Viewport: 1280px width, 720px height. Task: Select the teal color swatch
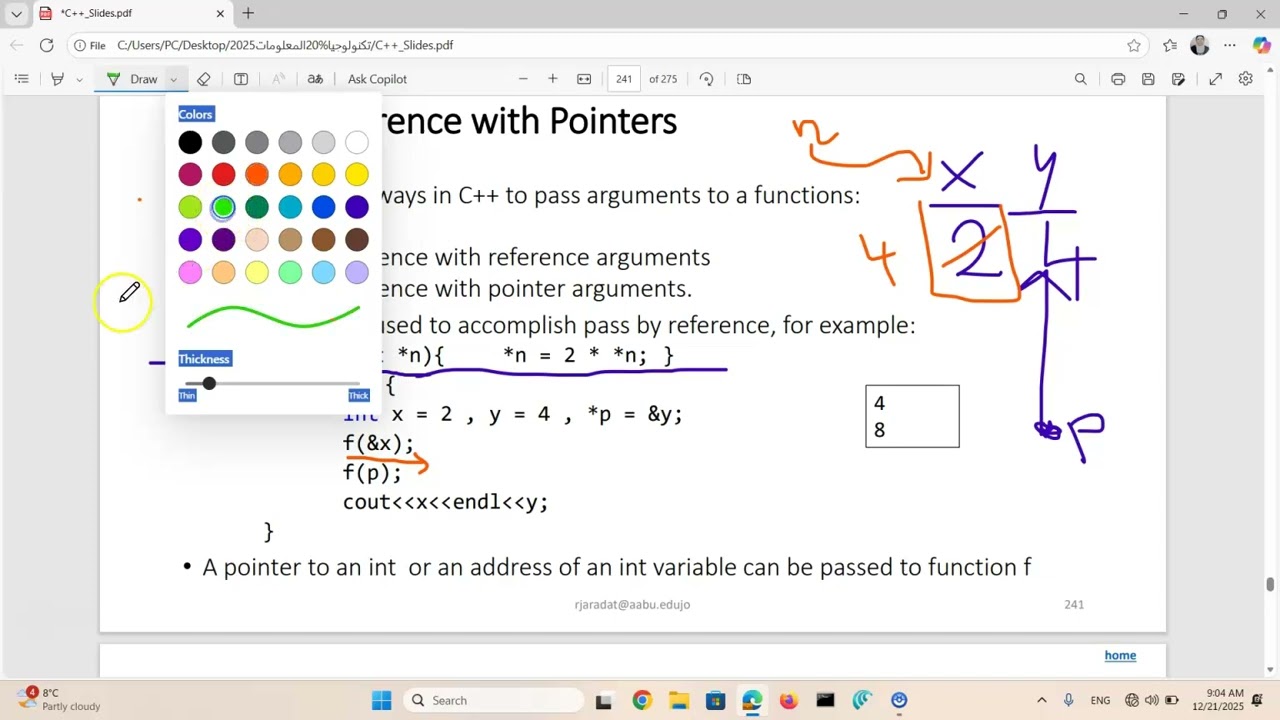click(x=290, y=207)
